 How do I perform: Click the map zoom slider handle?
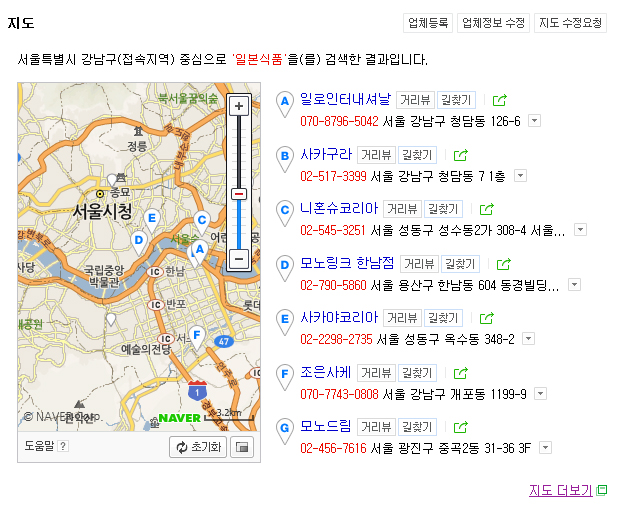coord(239,194)
